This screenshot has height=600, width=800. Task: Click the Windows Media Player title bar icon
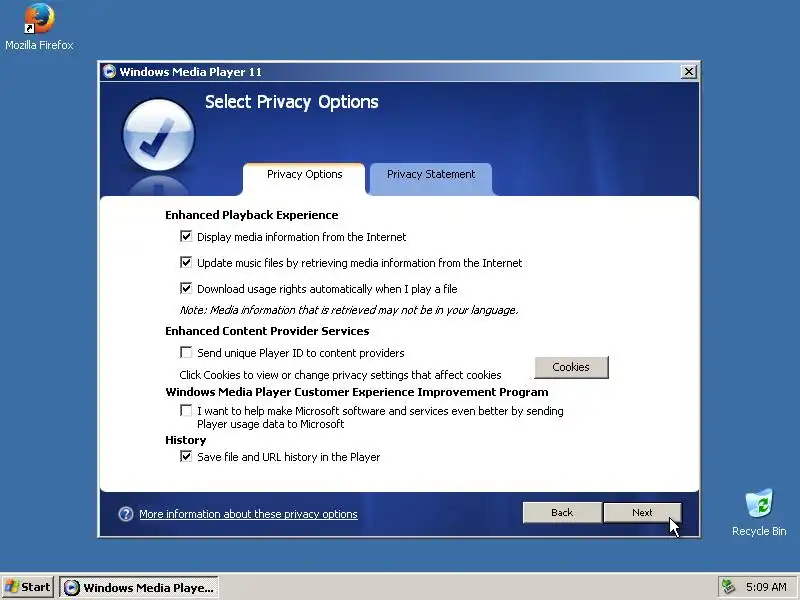[109, 71]
